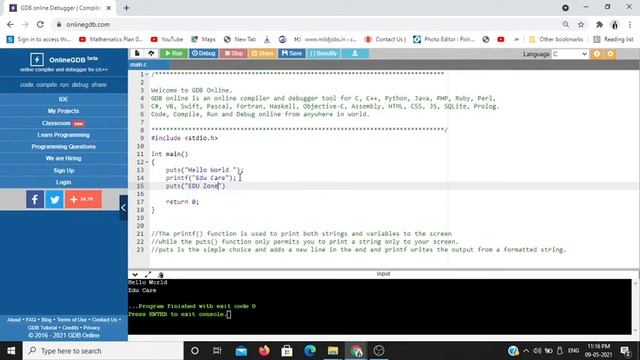
Task: Open Learn Programming in the sidebar
Action: [x=63, y=135]
